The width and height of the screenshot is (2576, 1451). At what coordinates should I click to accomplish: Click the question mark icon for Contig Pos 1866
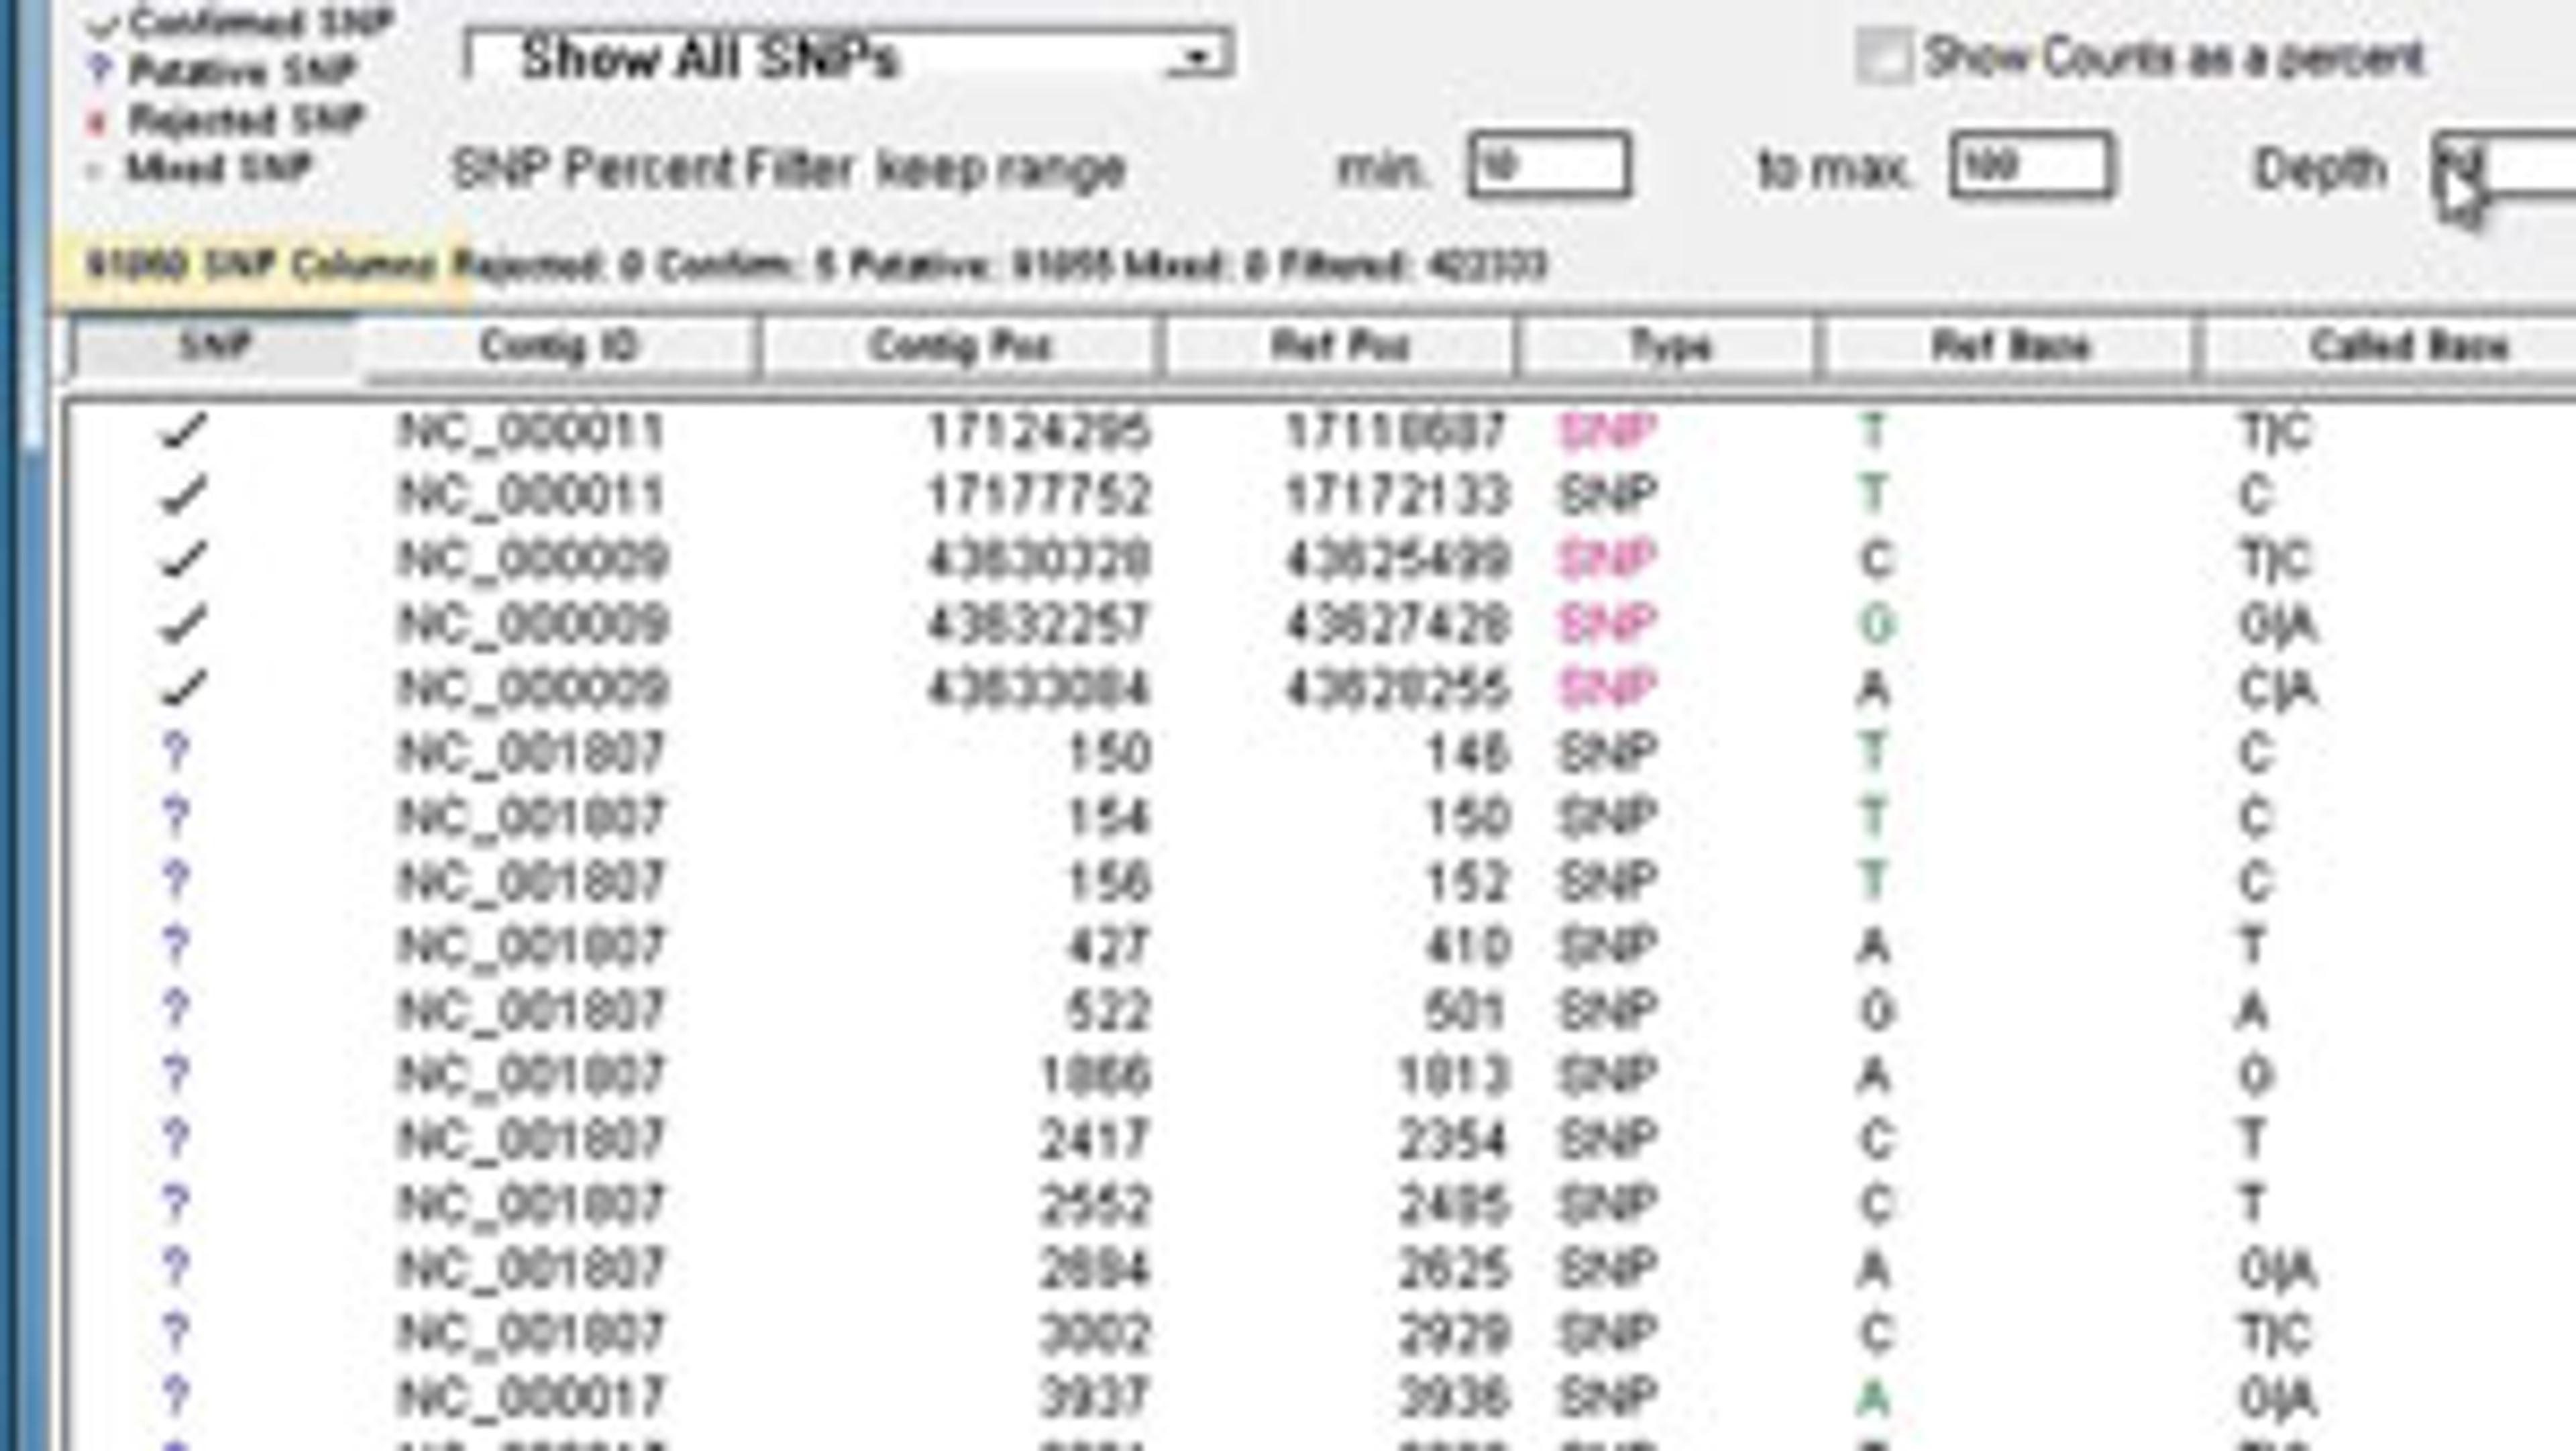tap(175, 1074)
